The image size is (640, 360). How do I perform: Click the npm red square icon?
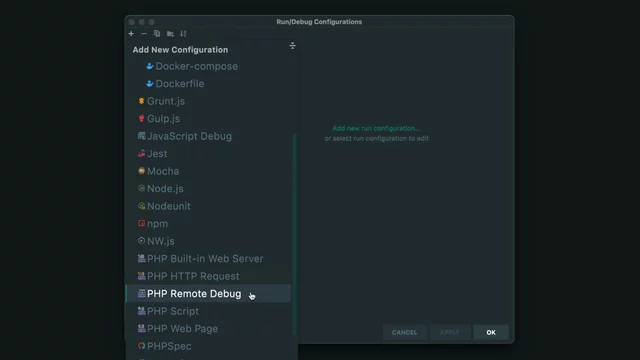(x=141, y=223)
